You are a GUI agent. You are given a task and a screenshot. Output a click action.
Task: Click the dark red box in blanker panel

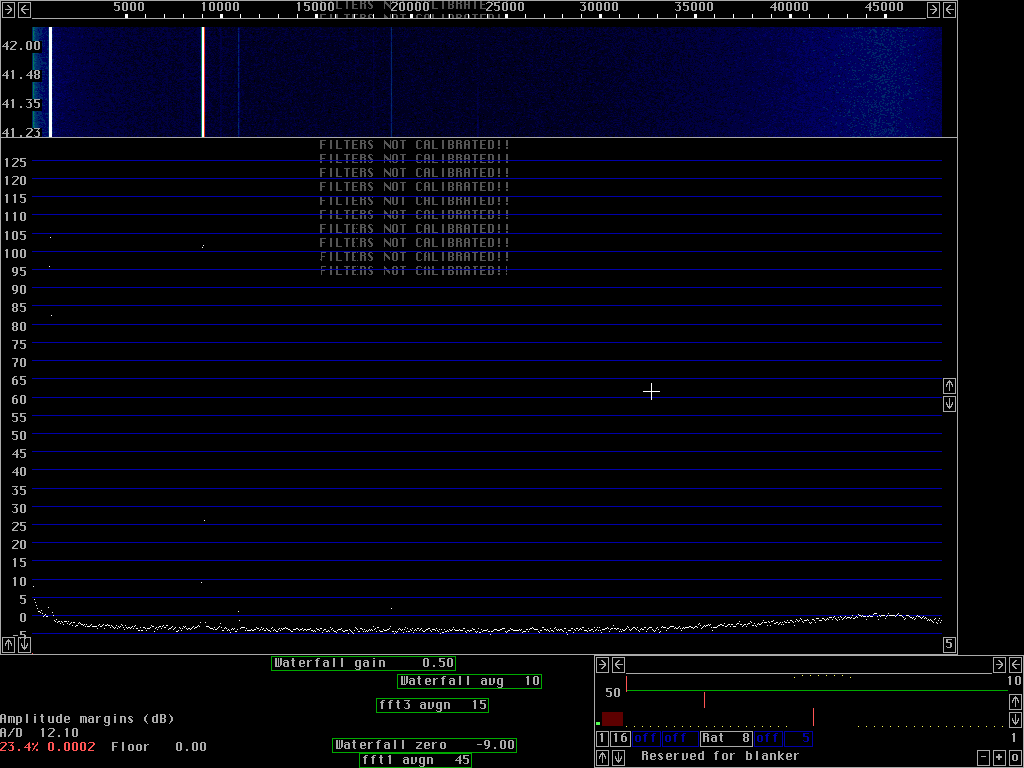[x=613, y=718]
